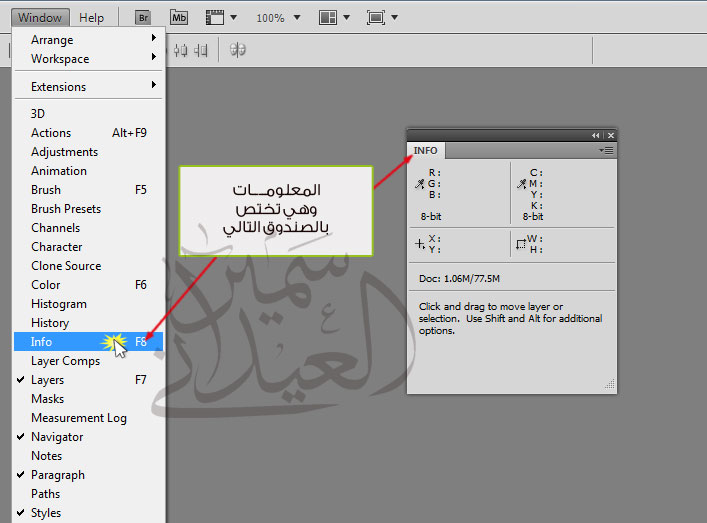Screen dimensions: 707x523
Task: Collapse the Info panel with the double-arrow icon
Action: click(596, 135)
